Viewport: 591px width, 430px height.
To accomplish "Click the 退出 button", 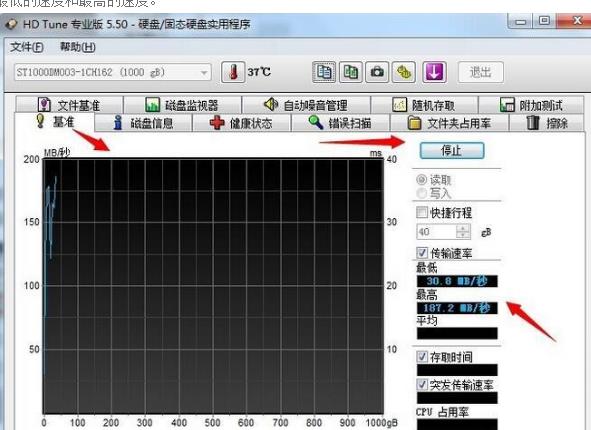I will pos(481,72).
